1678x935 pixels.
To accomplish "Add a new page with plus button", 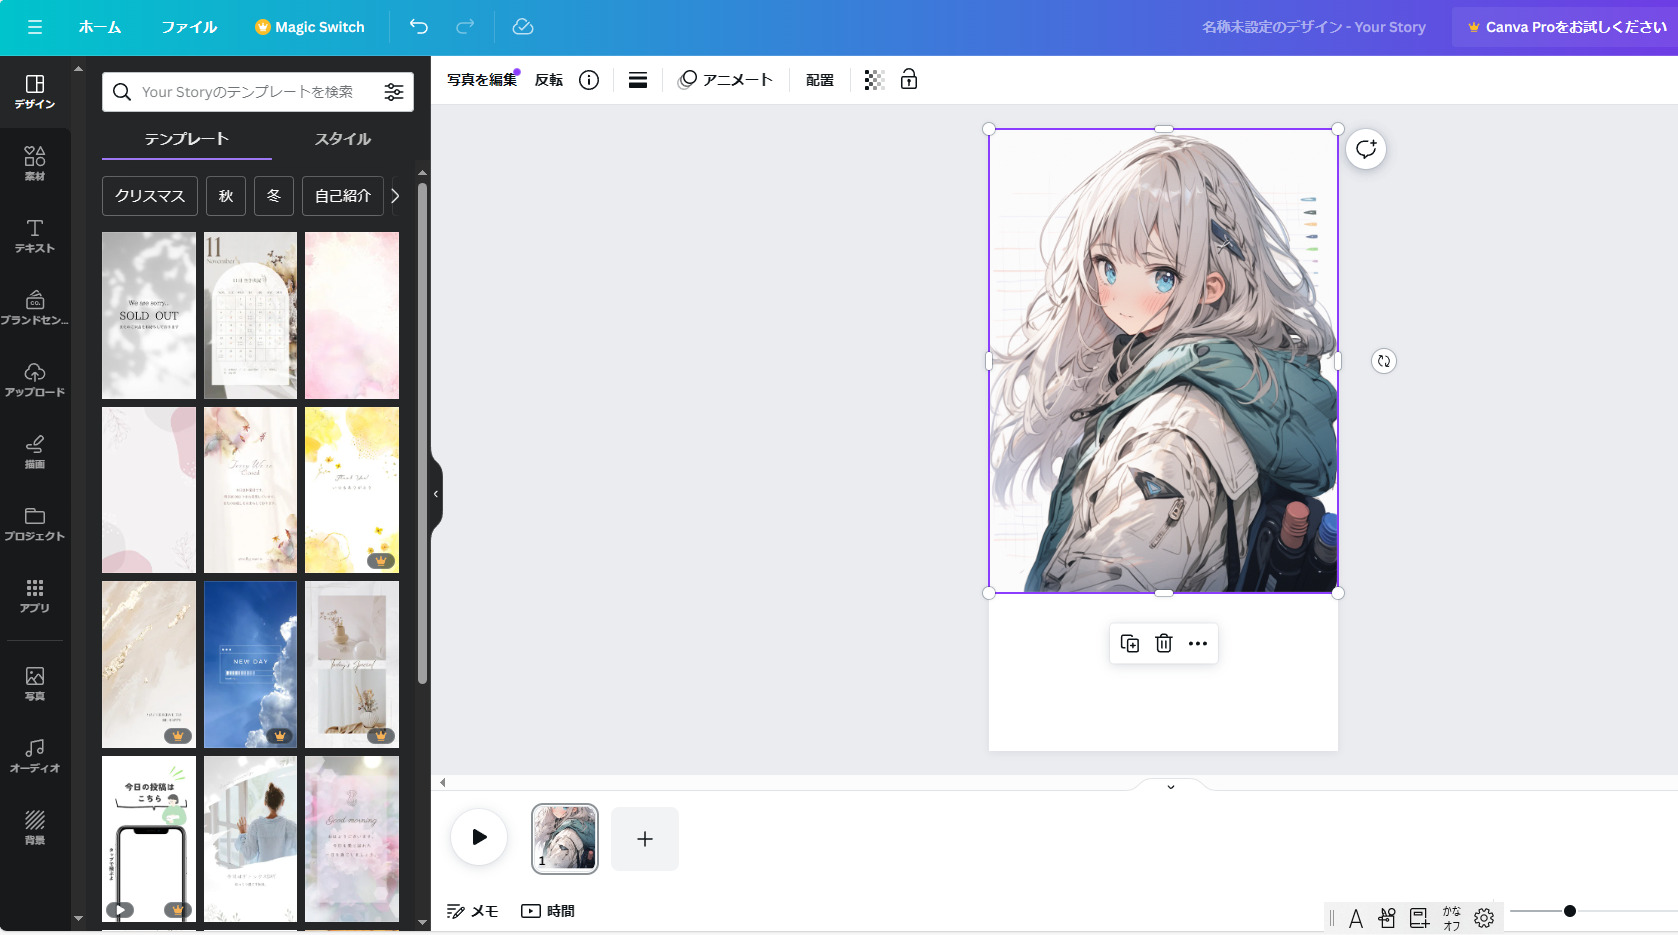I will (x=645, y=839).
